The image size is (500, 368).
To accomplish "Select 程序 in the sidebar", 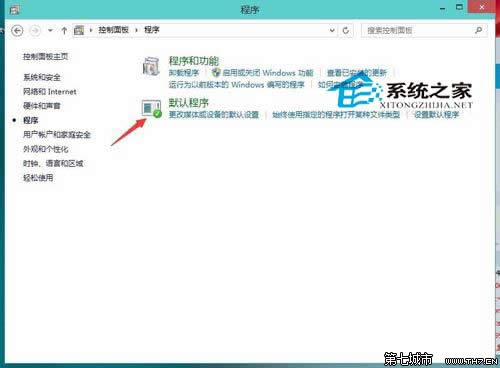I will [31, 120].
